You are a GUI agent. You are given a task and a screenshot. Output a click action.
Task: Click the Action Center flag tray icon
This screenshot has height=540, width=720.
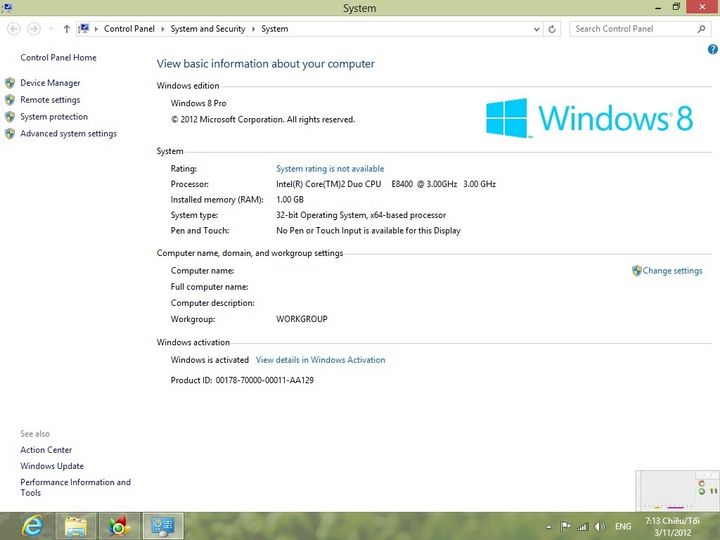[565, 526]
